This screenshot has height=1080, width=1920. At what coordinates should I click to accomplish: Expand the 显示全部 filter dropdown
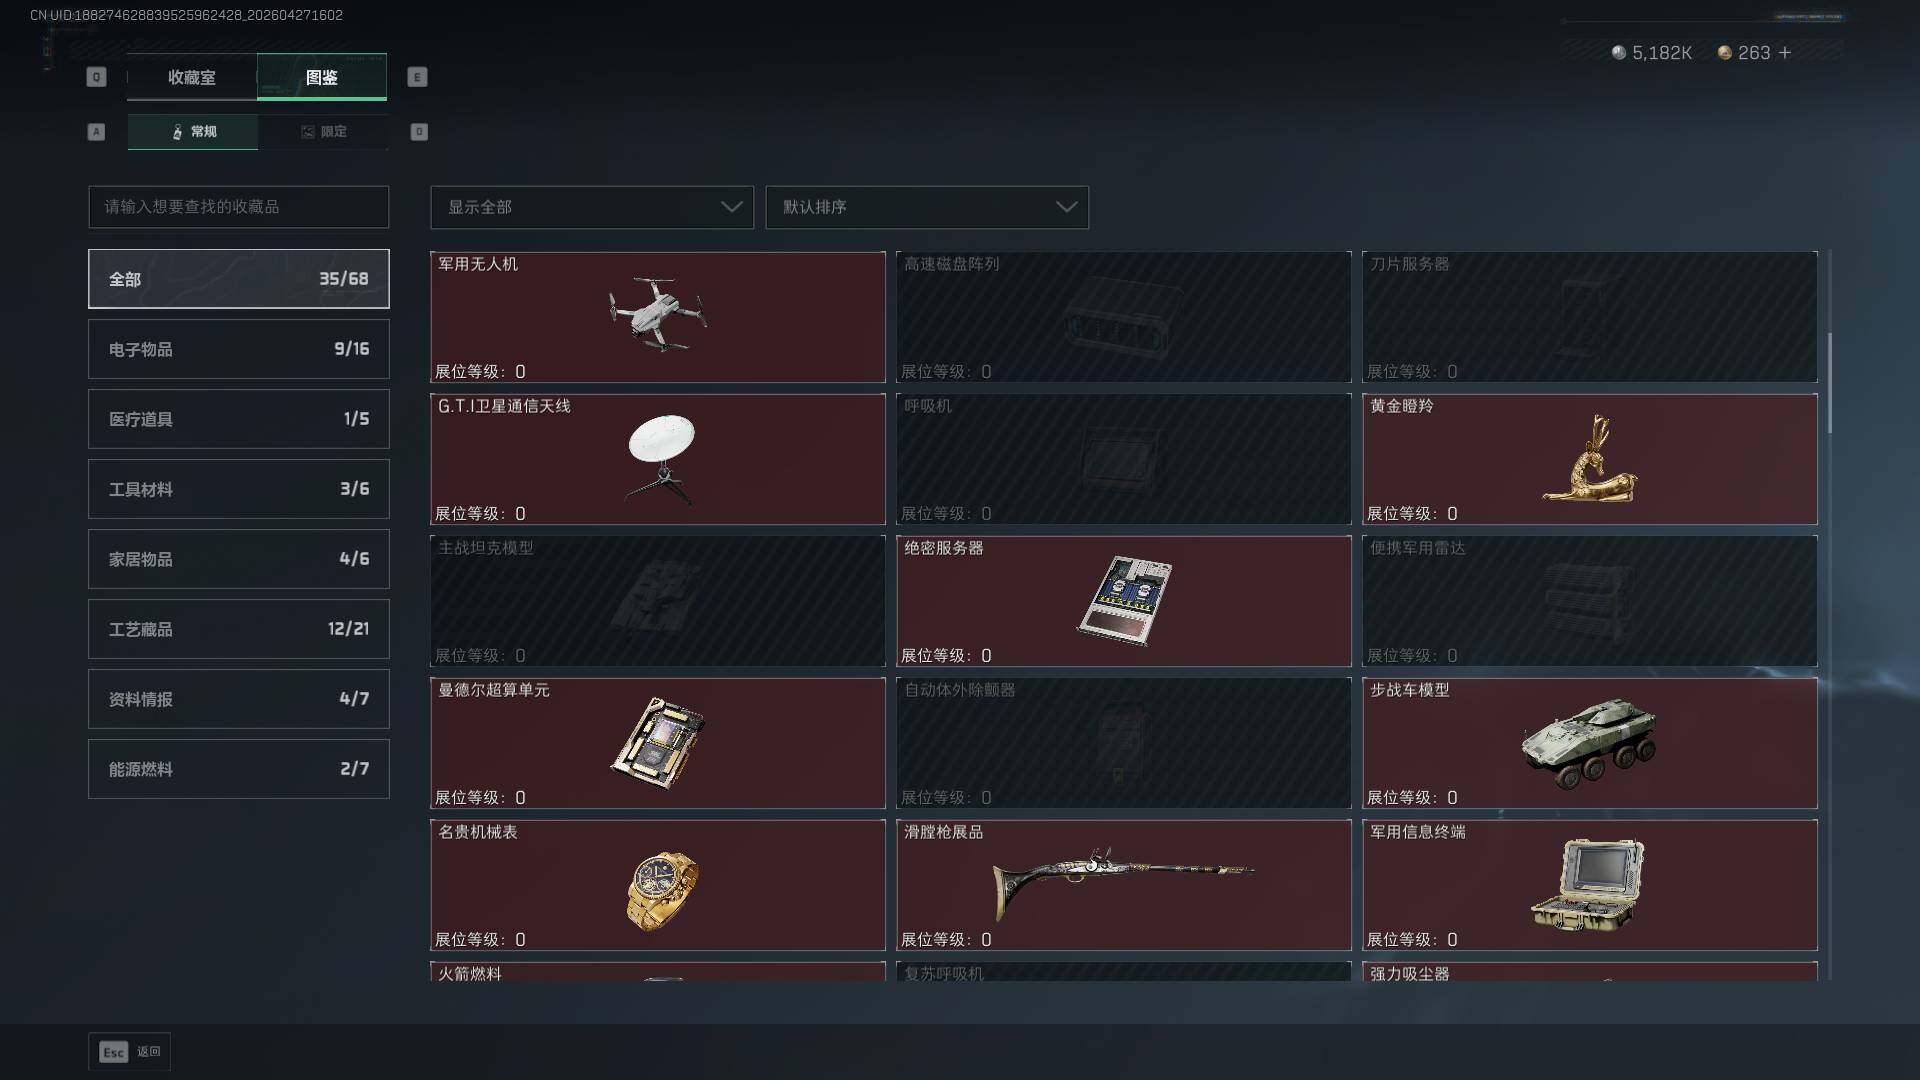[592, 207]
